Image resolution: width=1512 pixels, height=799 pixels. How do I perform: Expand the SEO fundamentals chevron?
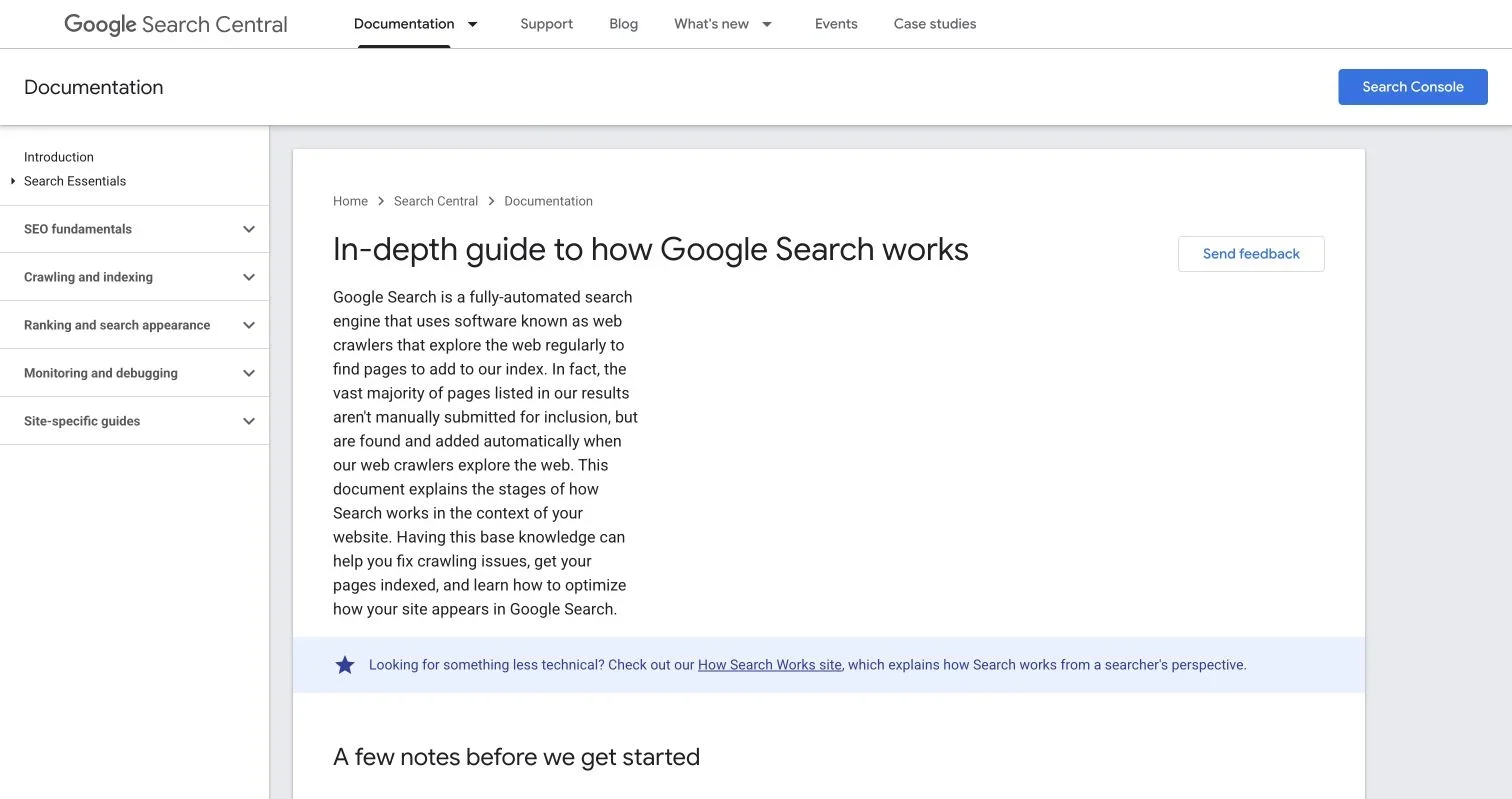coord(249,229)
